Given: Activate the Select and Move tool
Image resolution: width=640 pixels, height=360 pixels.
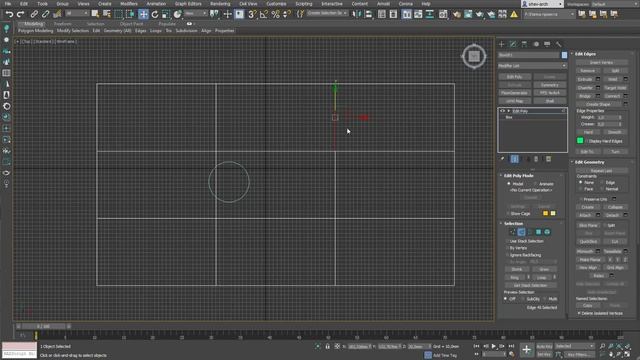Looking at the screenshot, I should [143, 14].
